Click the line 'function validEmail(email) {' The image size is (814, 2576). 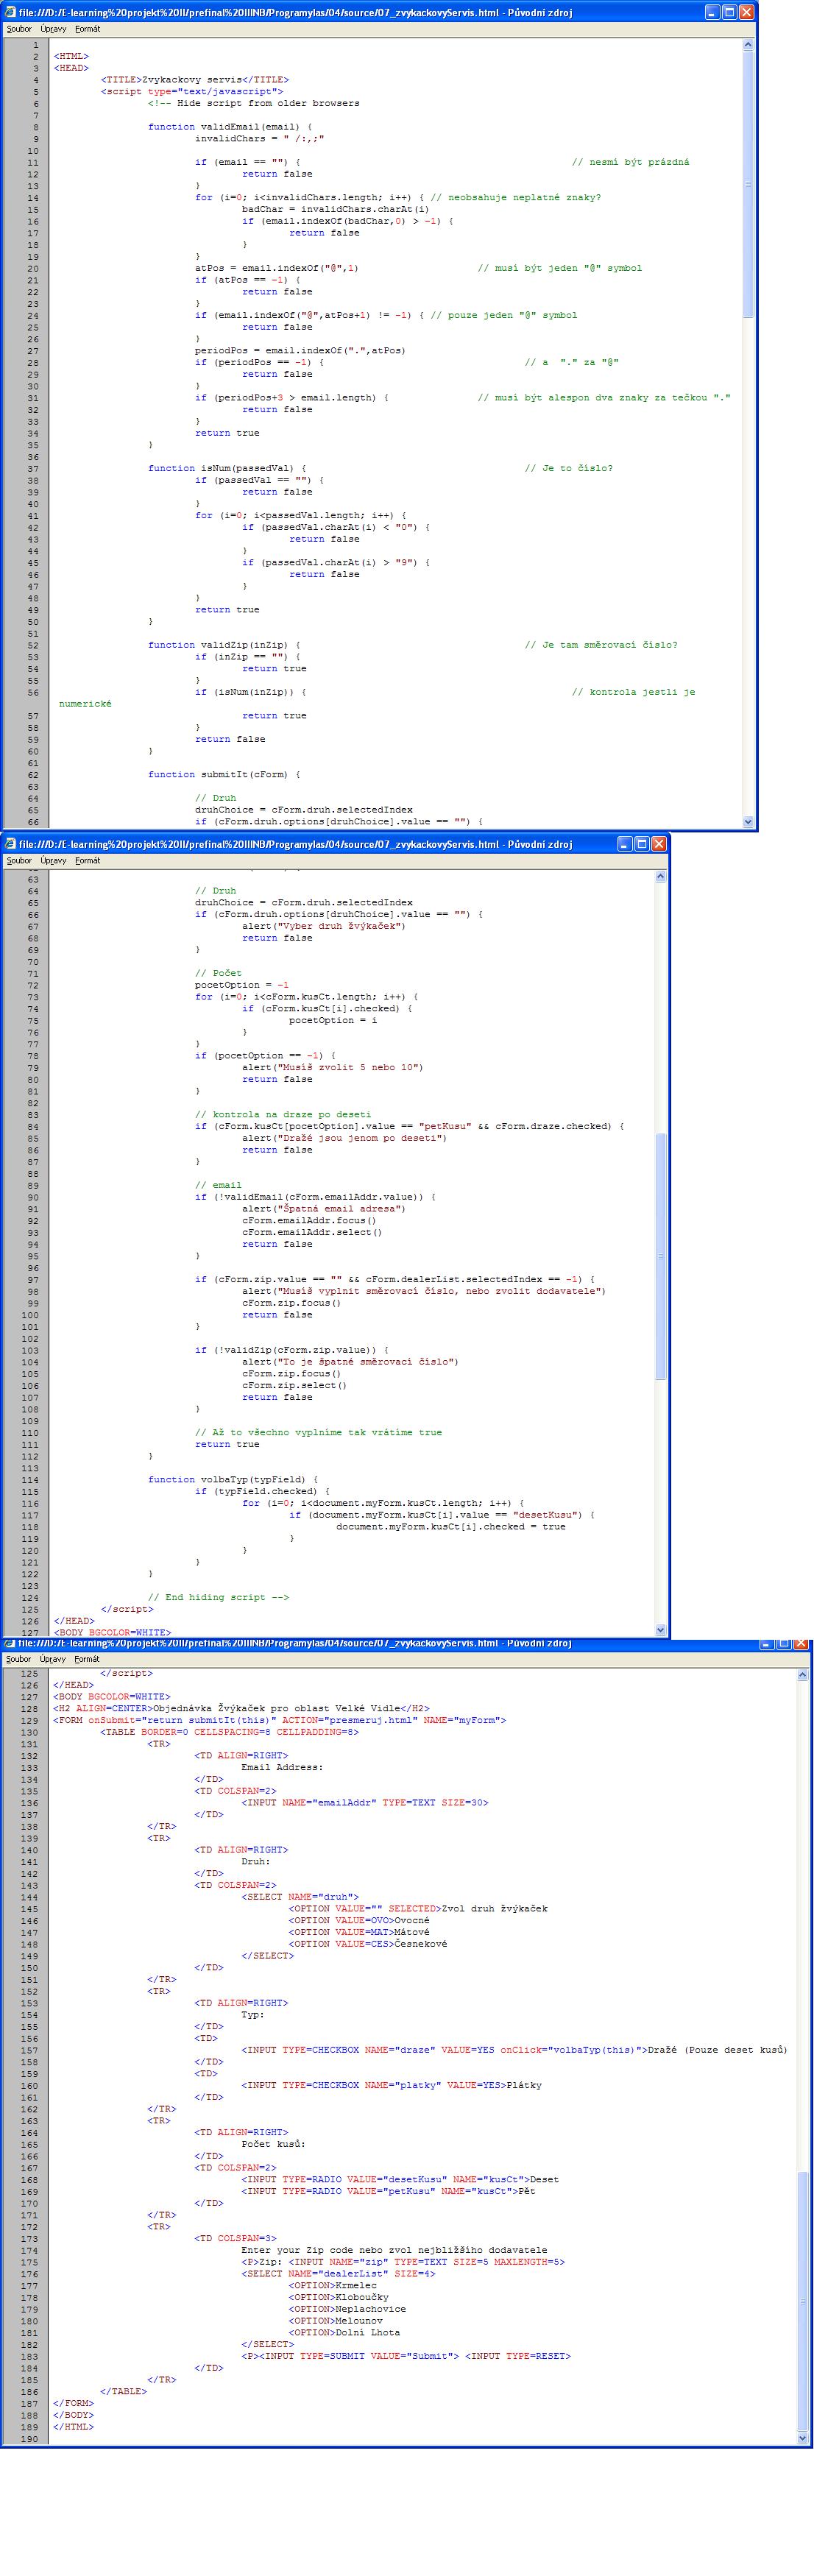[230, 127]
